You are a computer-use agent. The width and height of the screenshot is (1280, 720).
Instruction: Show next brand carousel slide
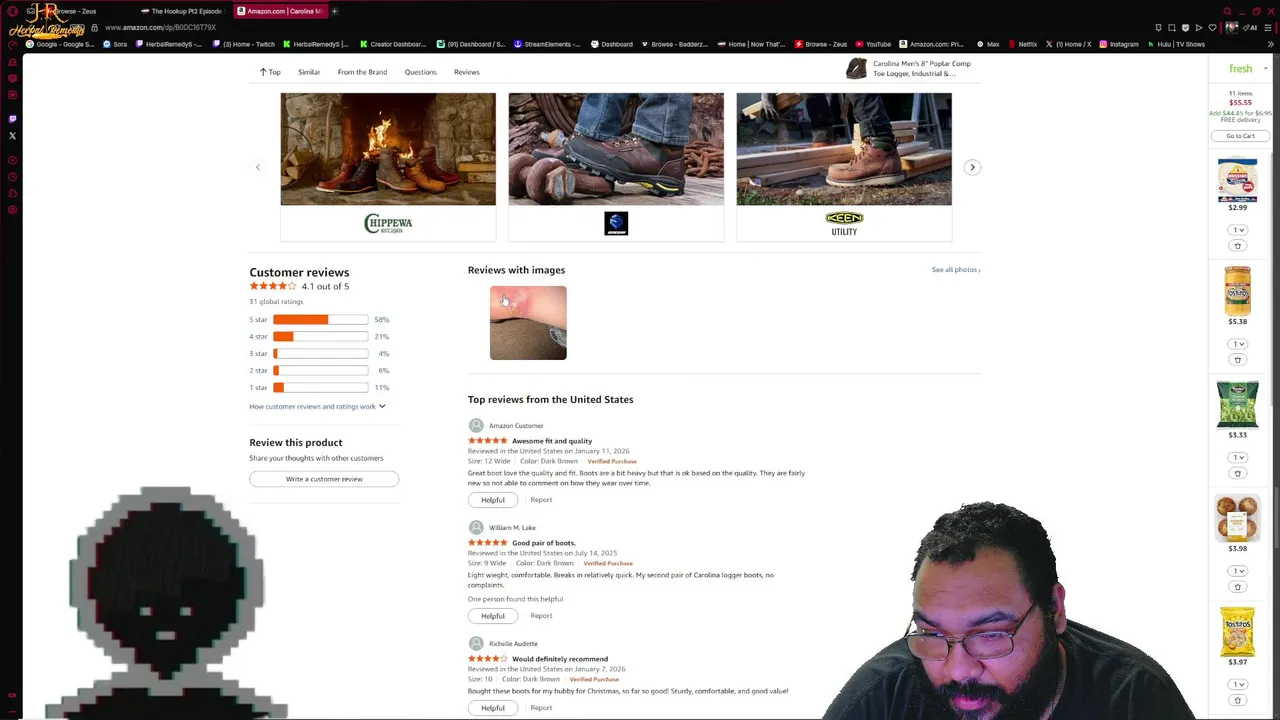pyautogui.click(x=972, y=167)
